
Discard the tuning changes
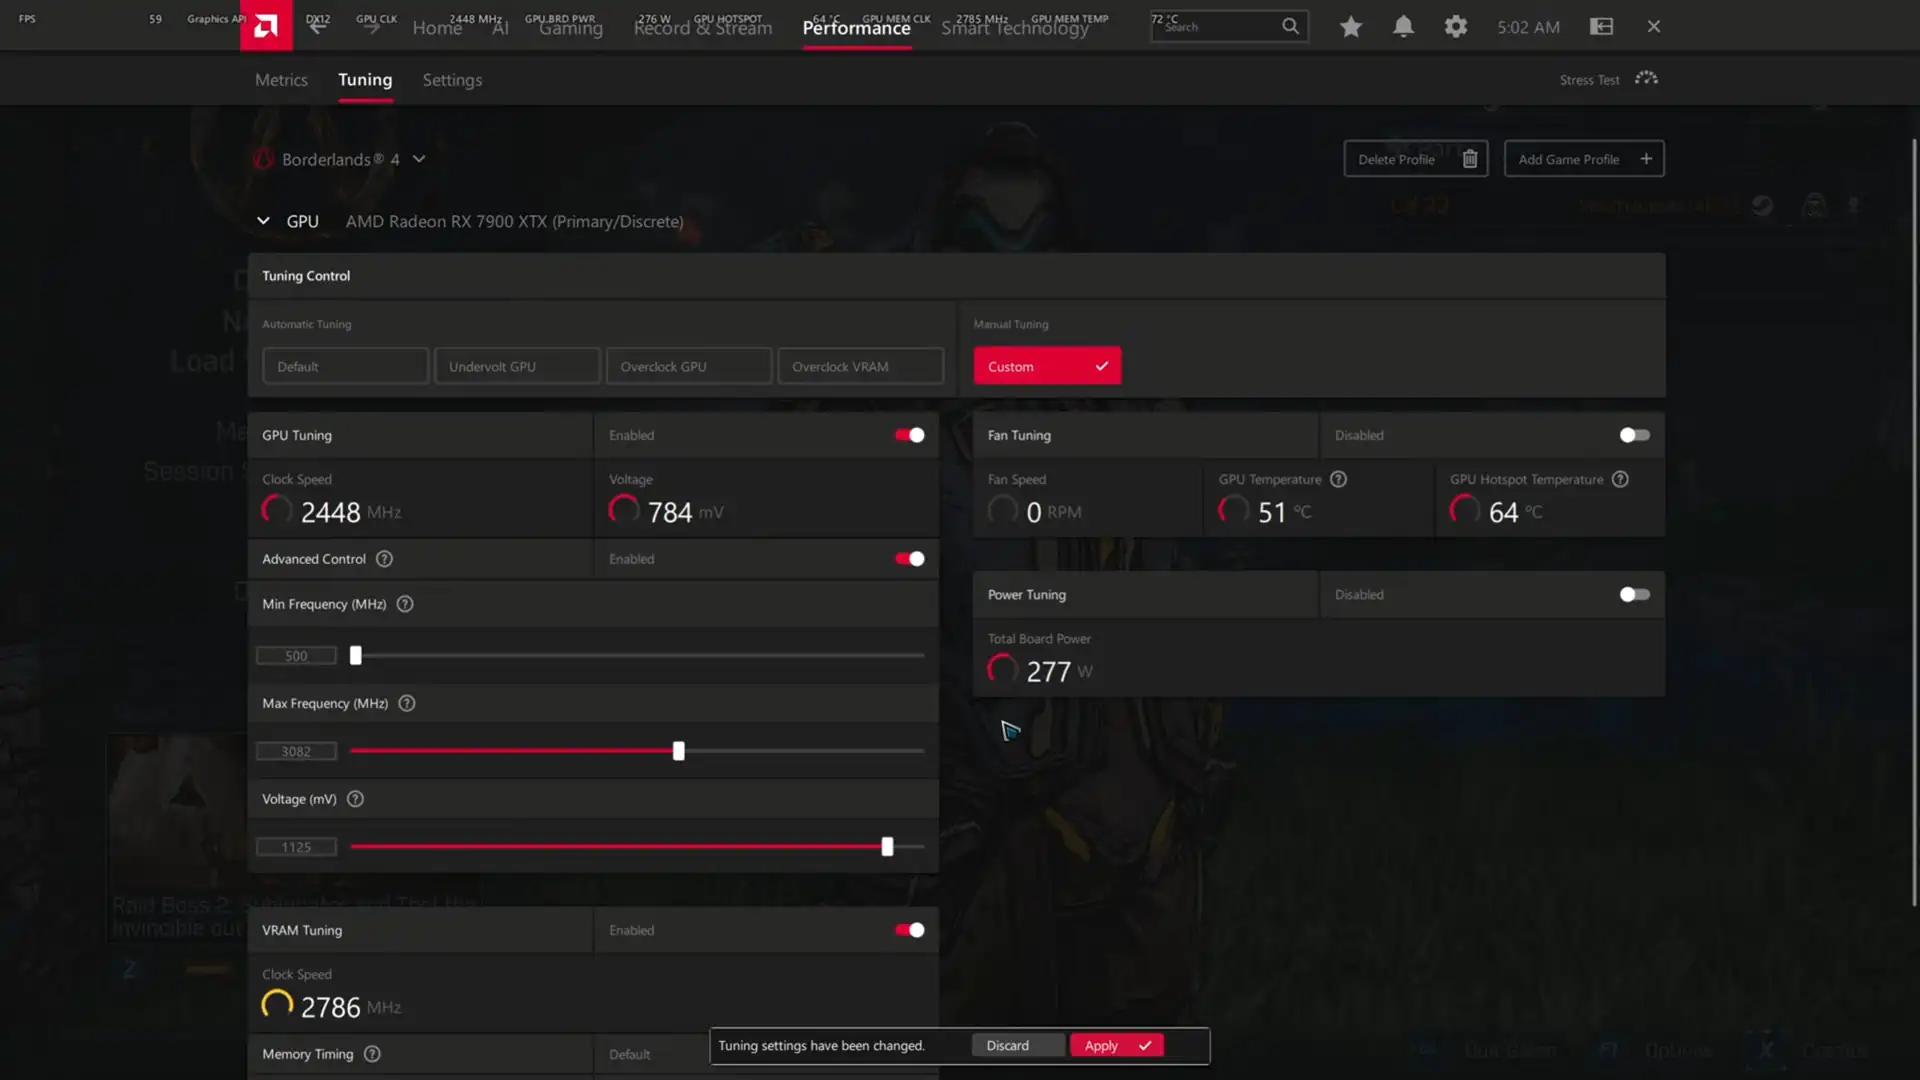(1018, 1045)
